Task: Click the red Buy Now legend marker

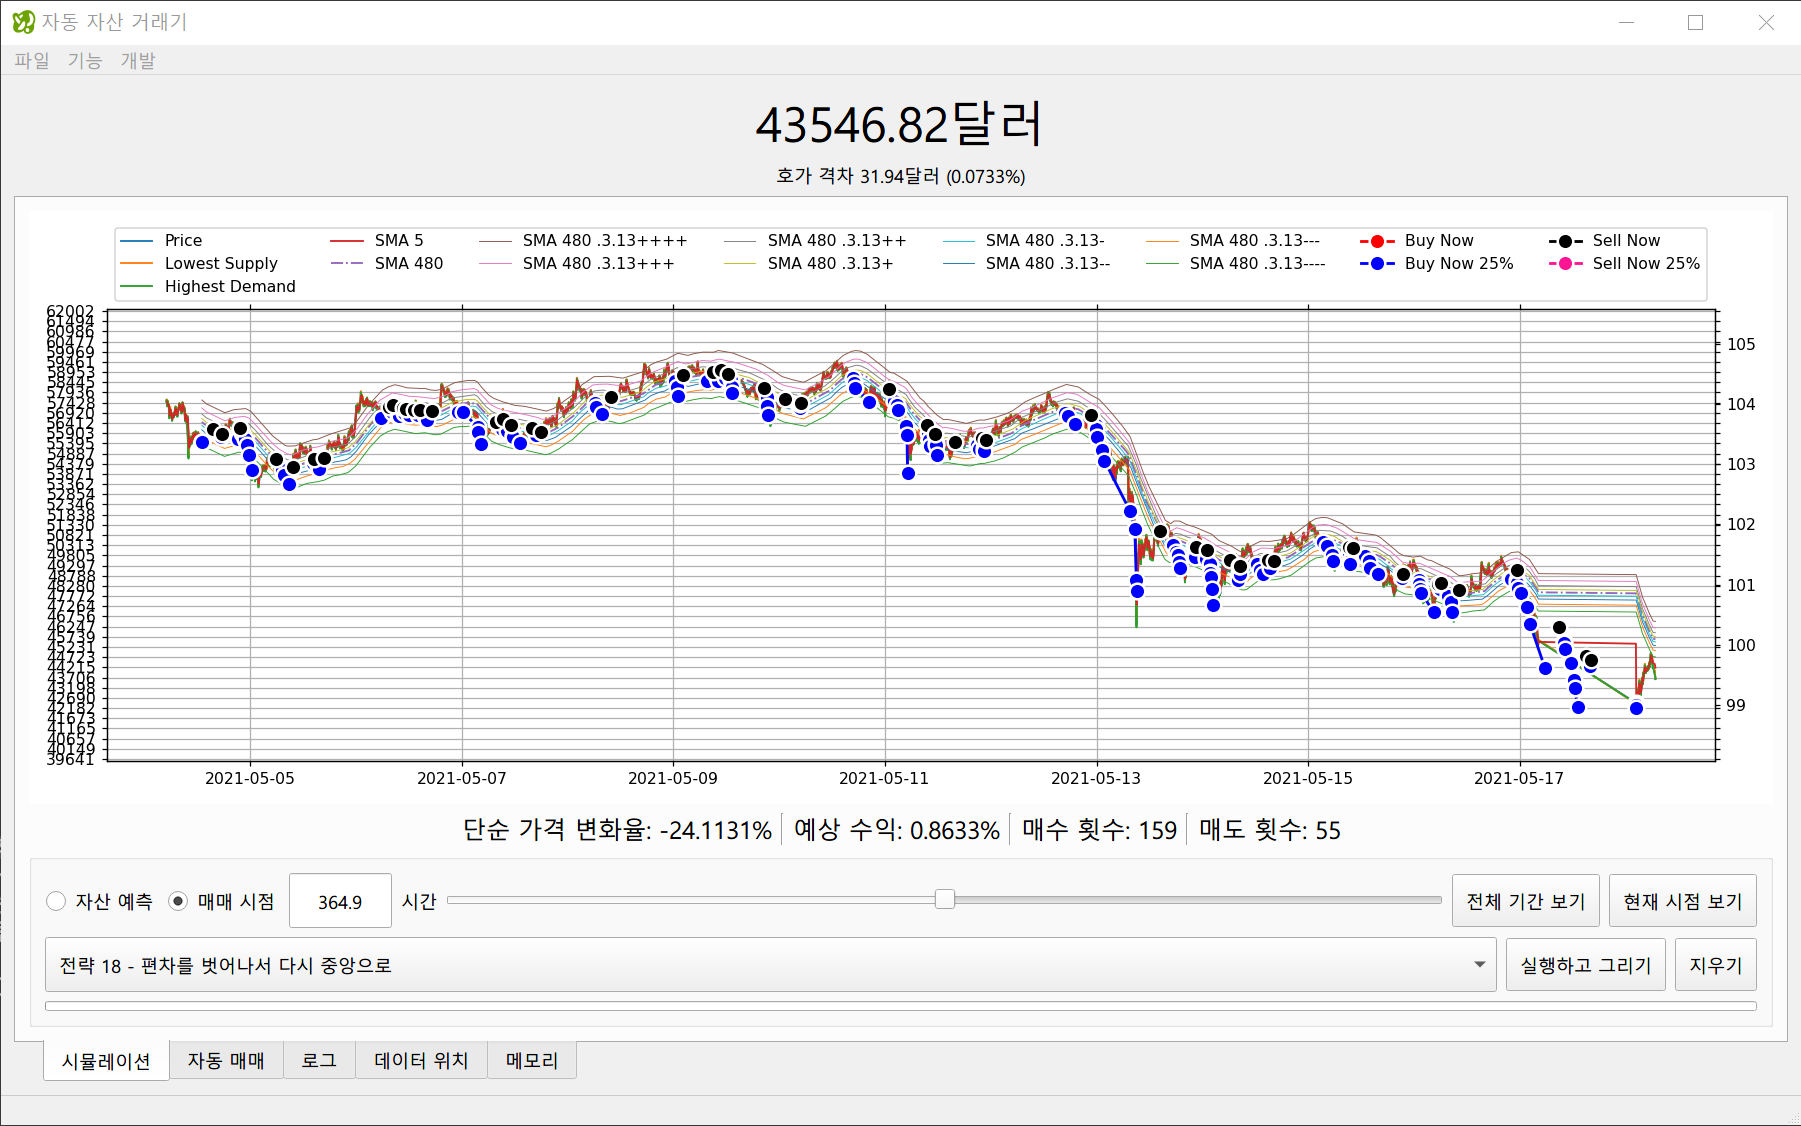Action: [1377, 241]
